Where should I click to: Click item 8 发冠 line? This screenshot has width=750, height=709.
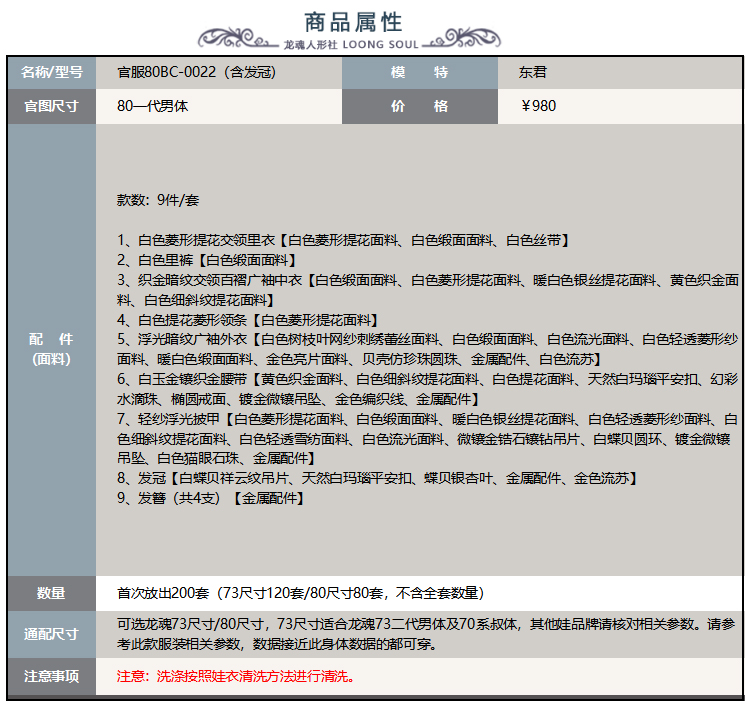tap(377, 478)
